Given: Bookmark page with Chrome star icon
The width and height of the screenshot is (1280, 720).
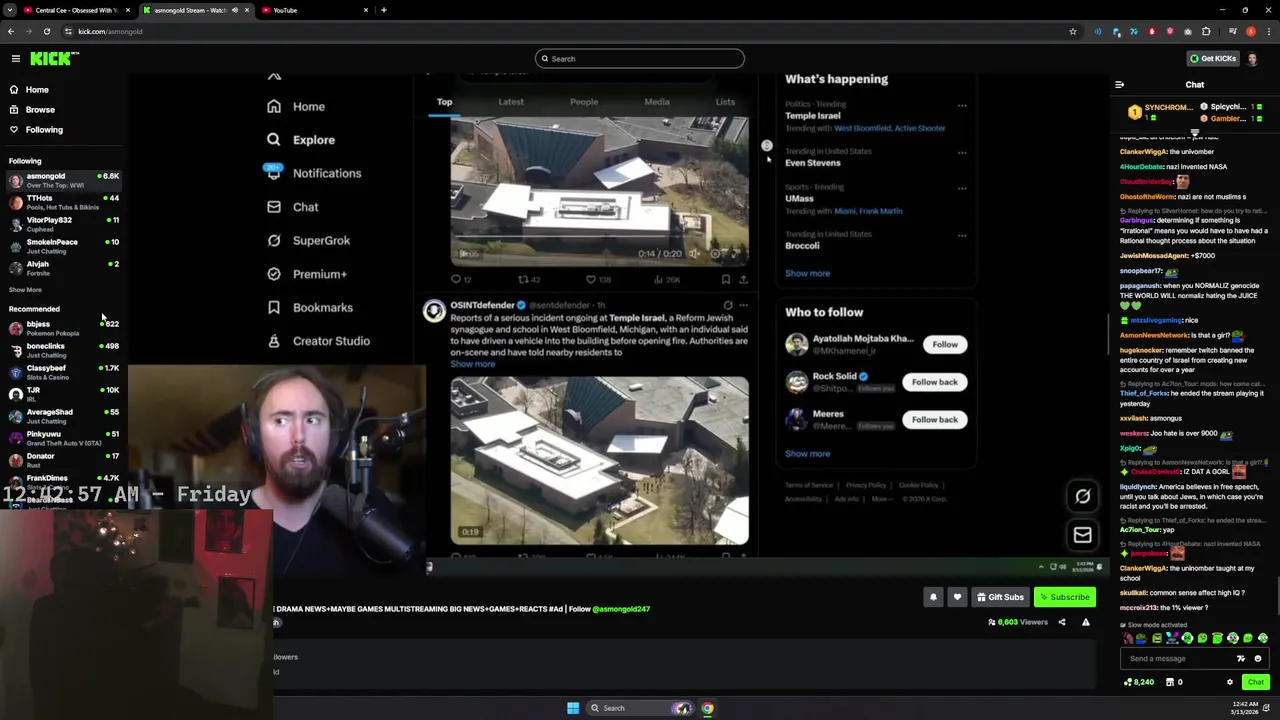Looking at the screenshot, I should click(1073, 31).
